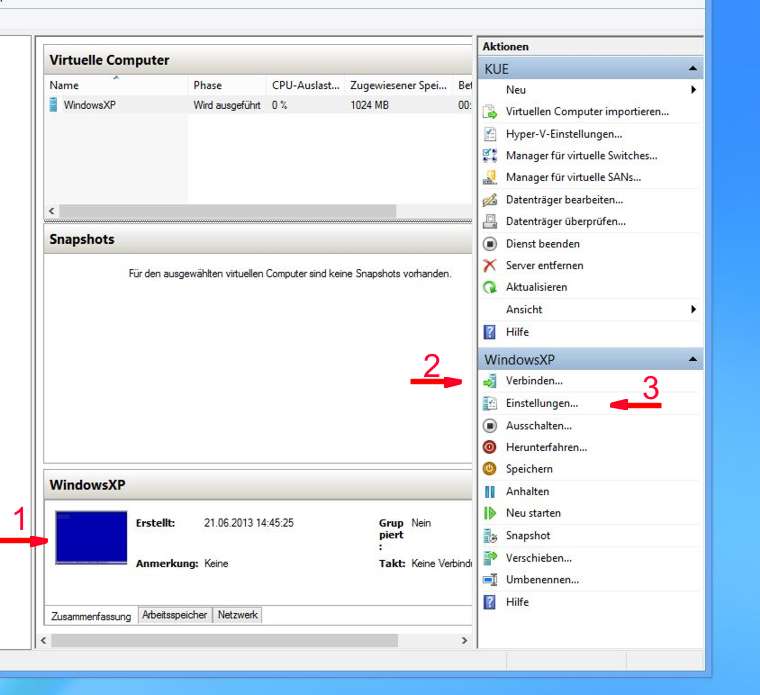Open the Neu menu entry
The image size is (760, 695).
(x=590, y=90)
